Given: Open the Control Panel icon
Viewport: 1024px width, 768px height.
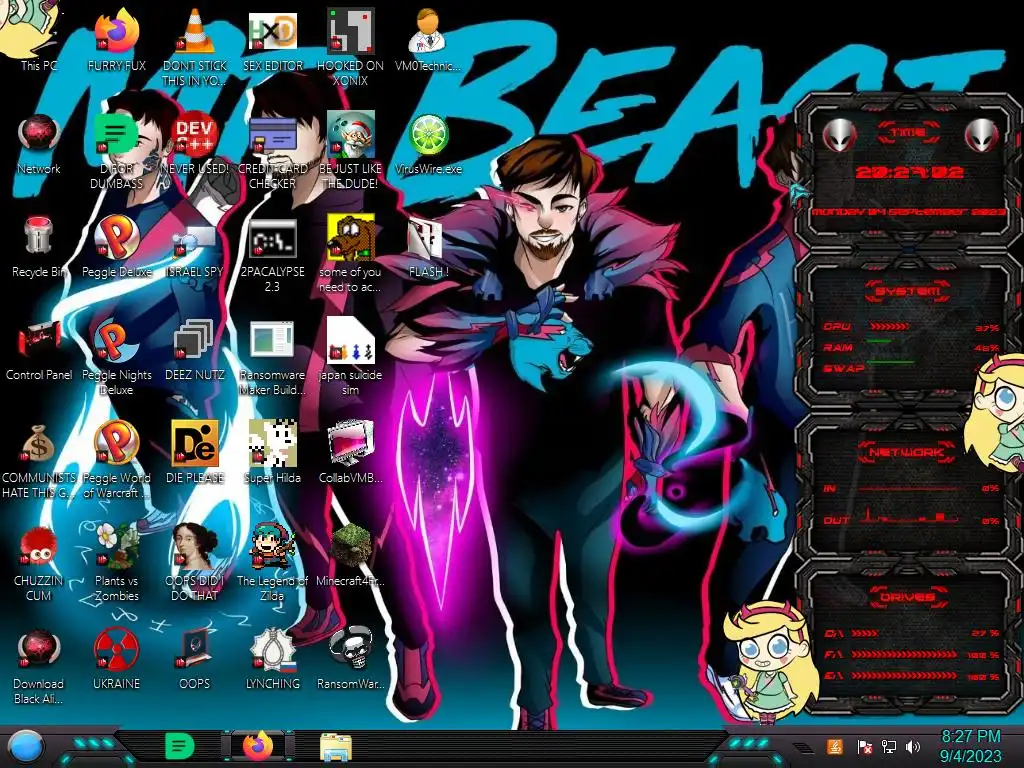Looking at the screenshot, I should pos(39,350).
